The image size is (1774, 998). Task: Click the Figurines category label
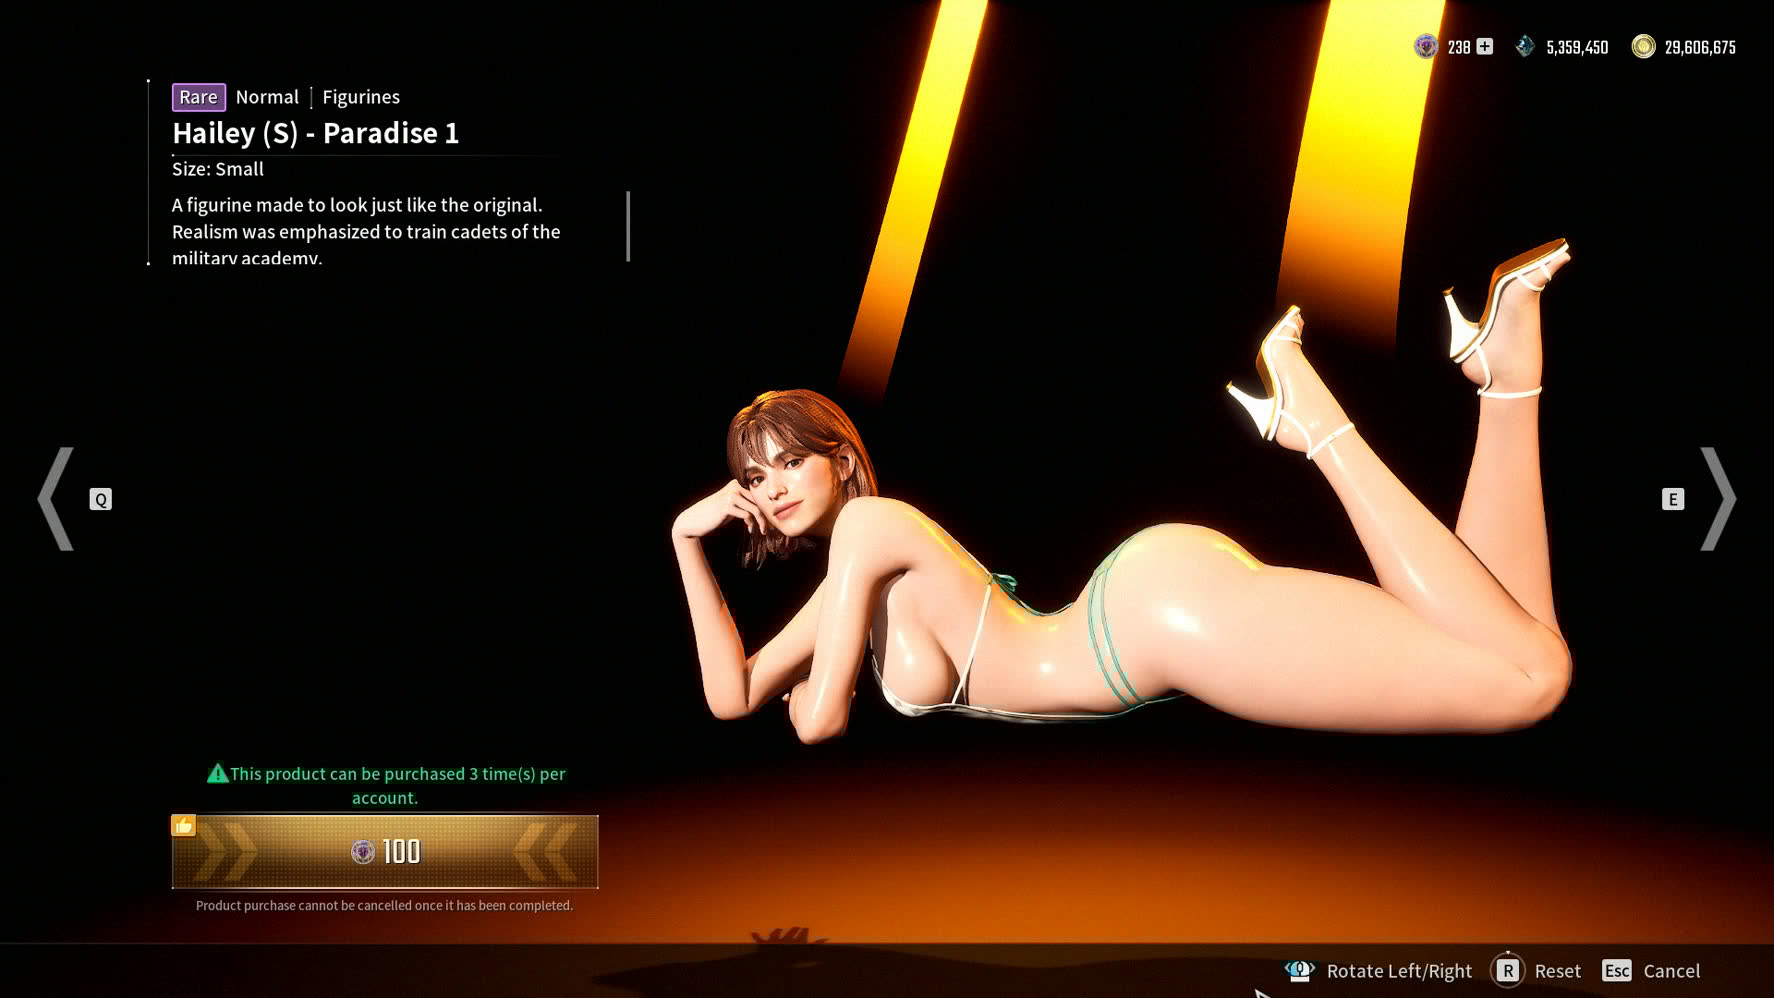click(361, 97)
